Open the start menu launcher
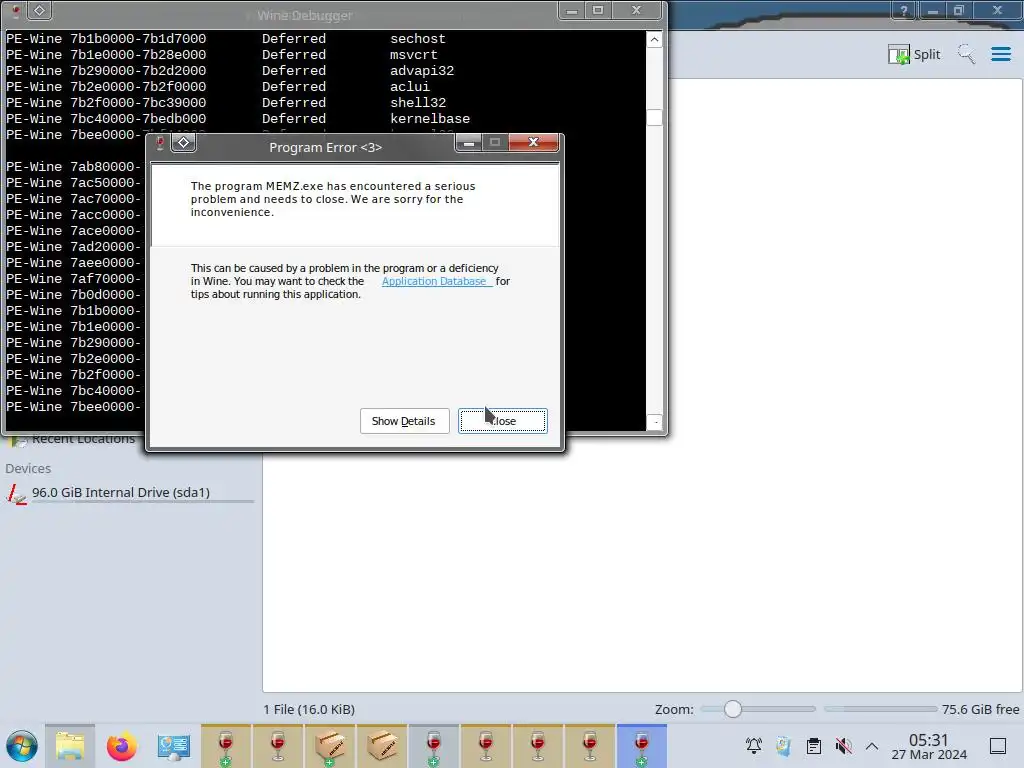The image size is (1024, 768). pyautogui.click(x=22, y=746)
